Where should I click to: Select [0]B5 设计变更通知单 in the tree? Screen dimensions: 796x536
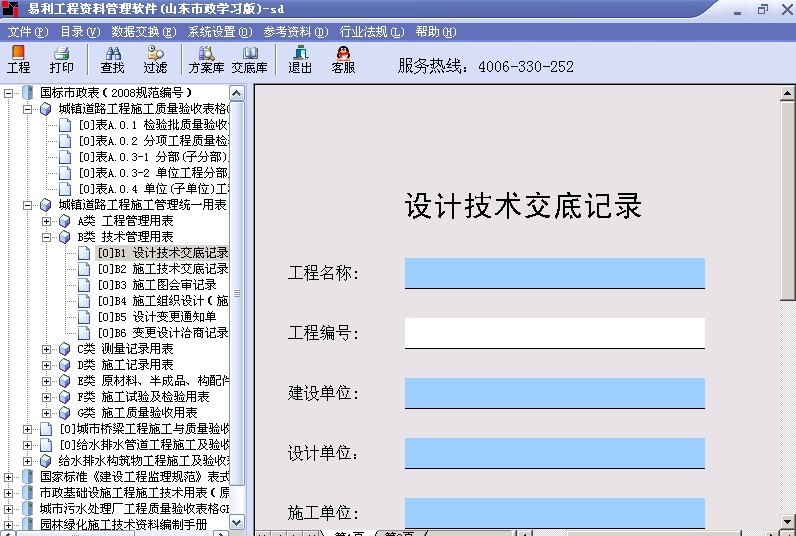pos(156,317)
